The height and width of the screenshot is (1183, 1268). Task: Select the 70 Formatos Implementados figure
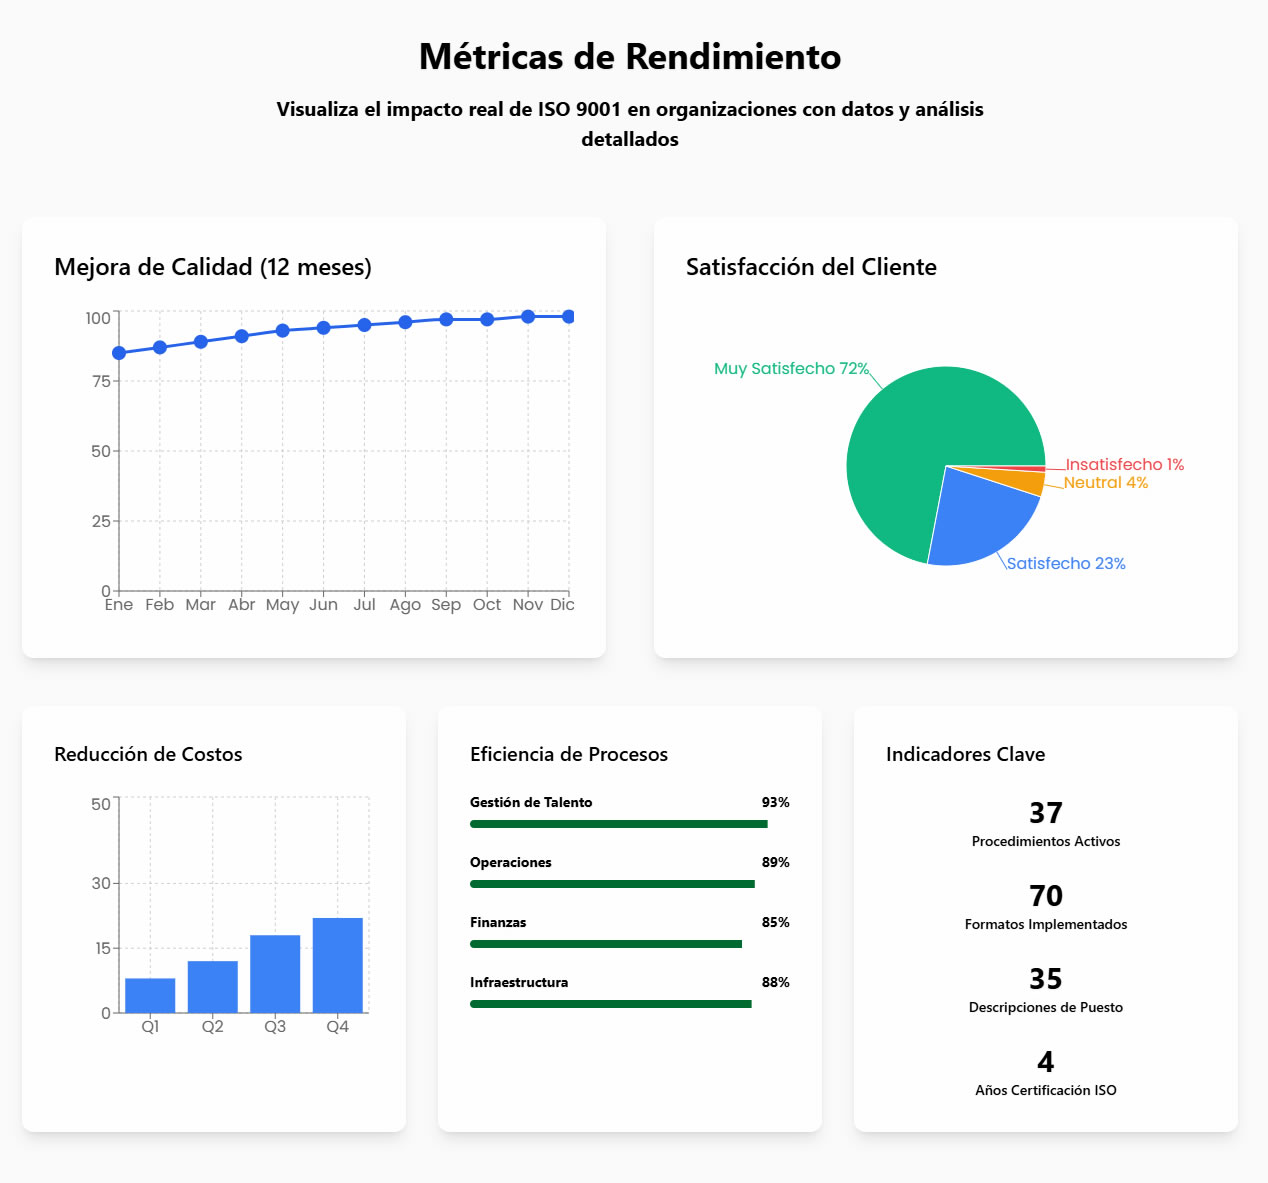1045,896
